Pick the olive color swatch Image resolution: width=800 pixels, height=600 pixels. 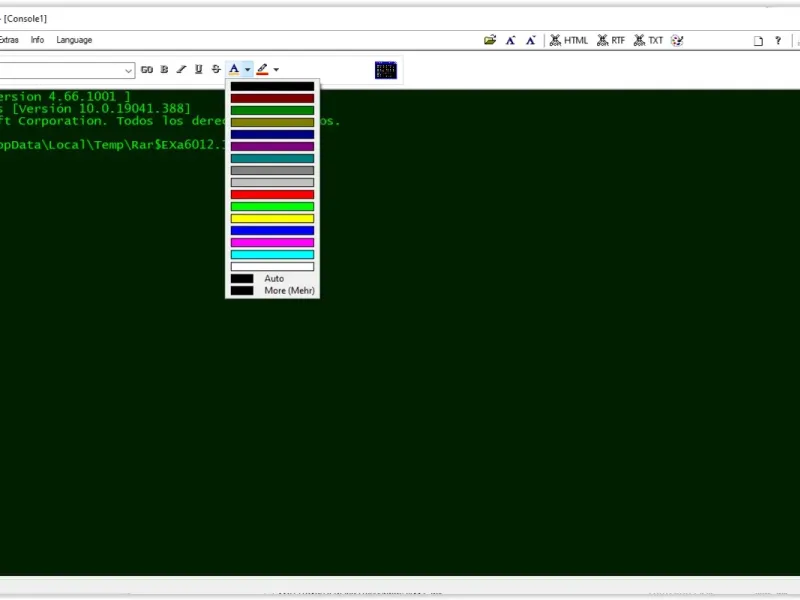tap(272, 122)
